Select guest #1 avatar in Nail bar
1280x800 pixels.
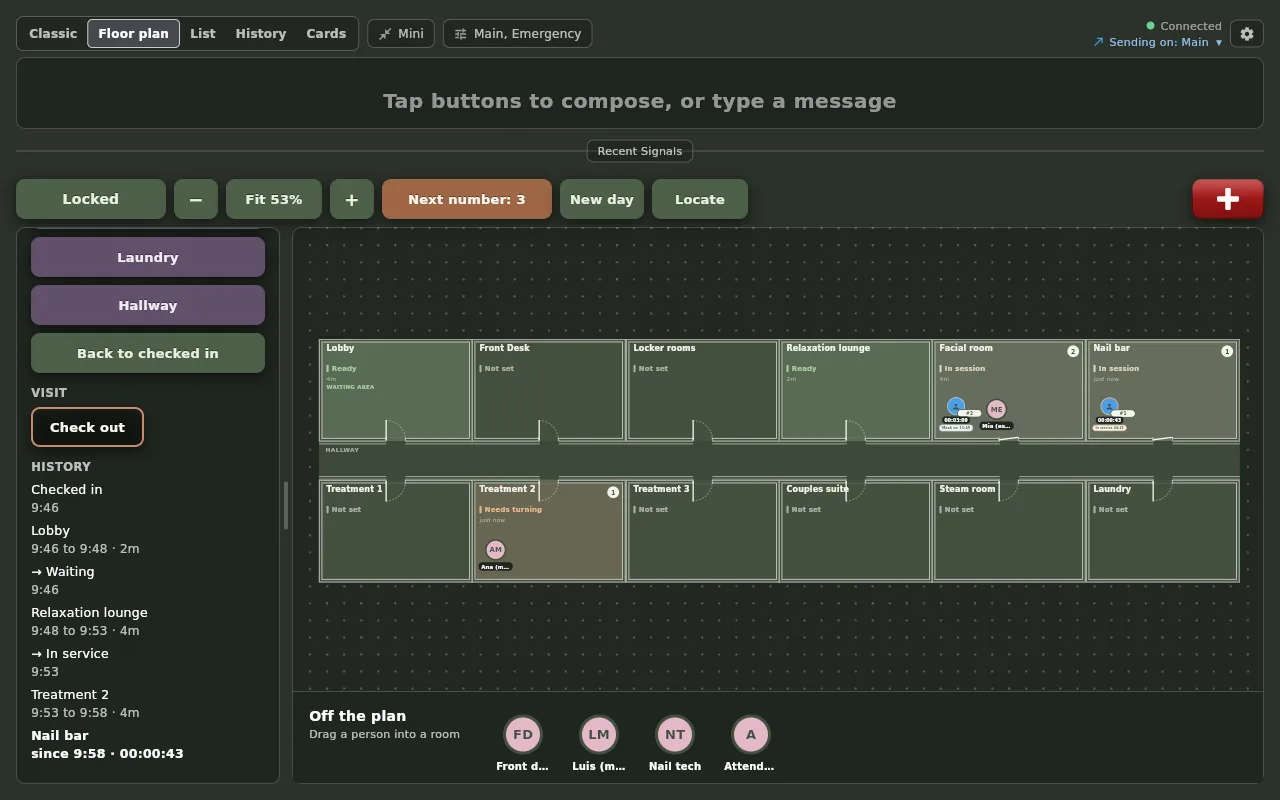[x=1109, y=406]
